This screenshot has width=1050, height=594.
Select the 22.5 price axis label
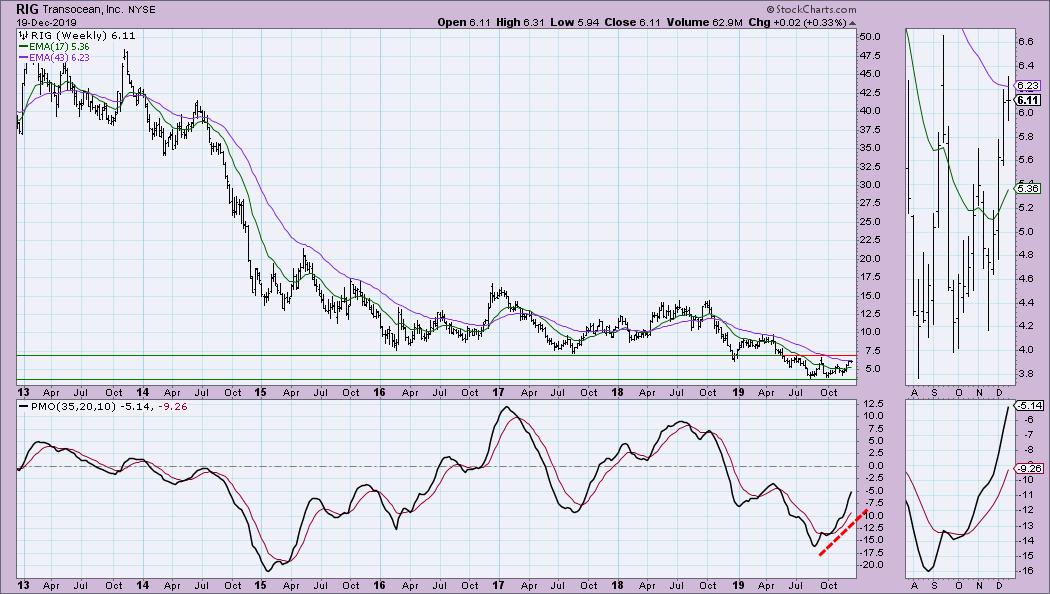pos(870,240)
